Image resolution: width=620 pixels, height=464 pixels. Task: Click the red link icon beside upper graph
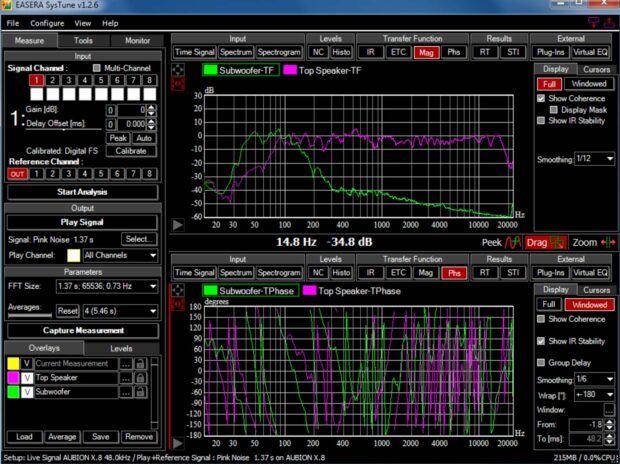tap(178, 84)
